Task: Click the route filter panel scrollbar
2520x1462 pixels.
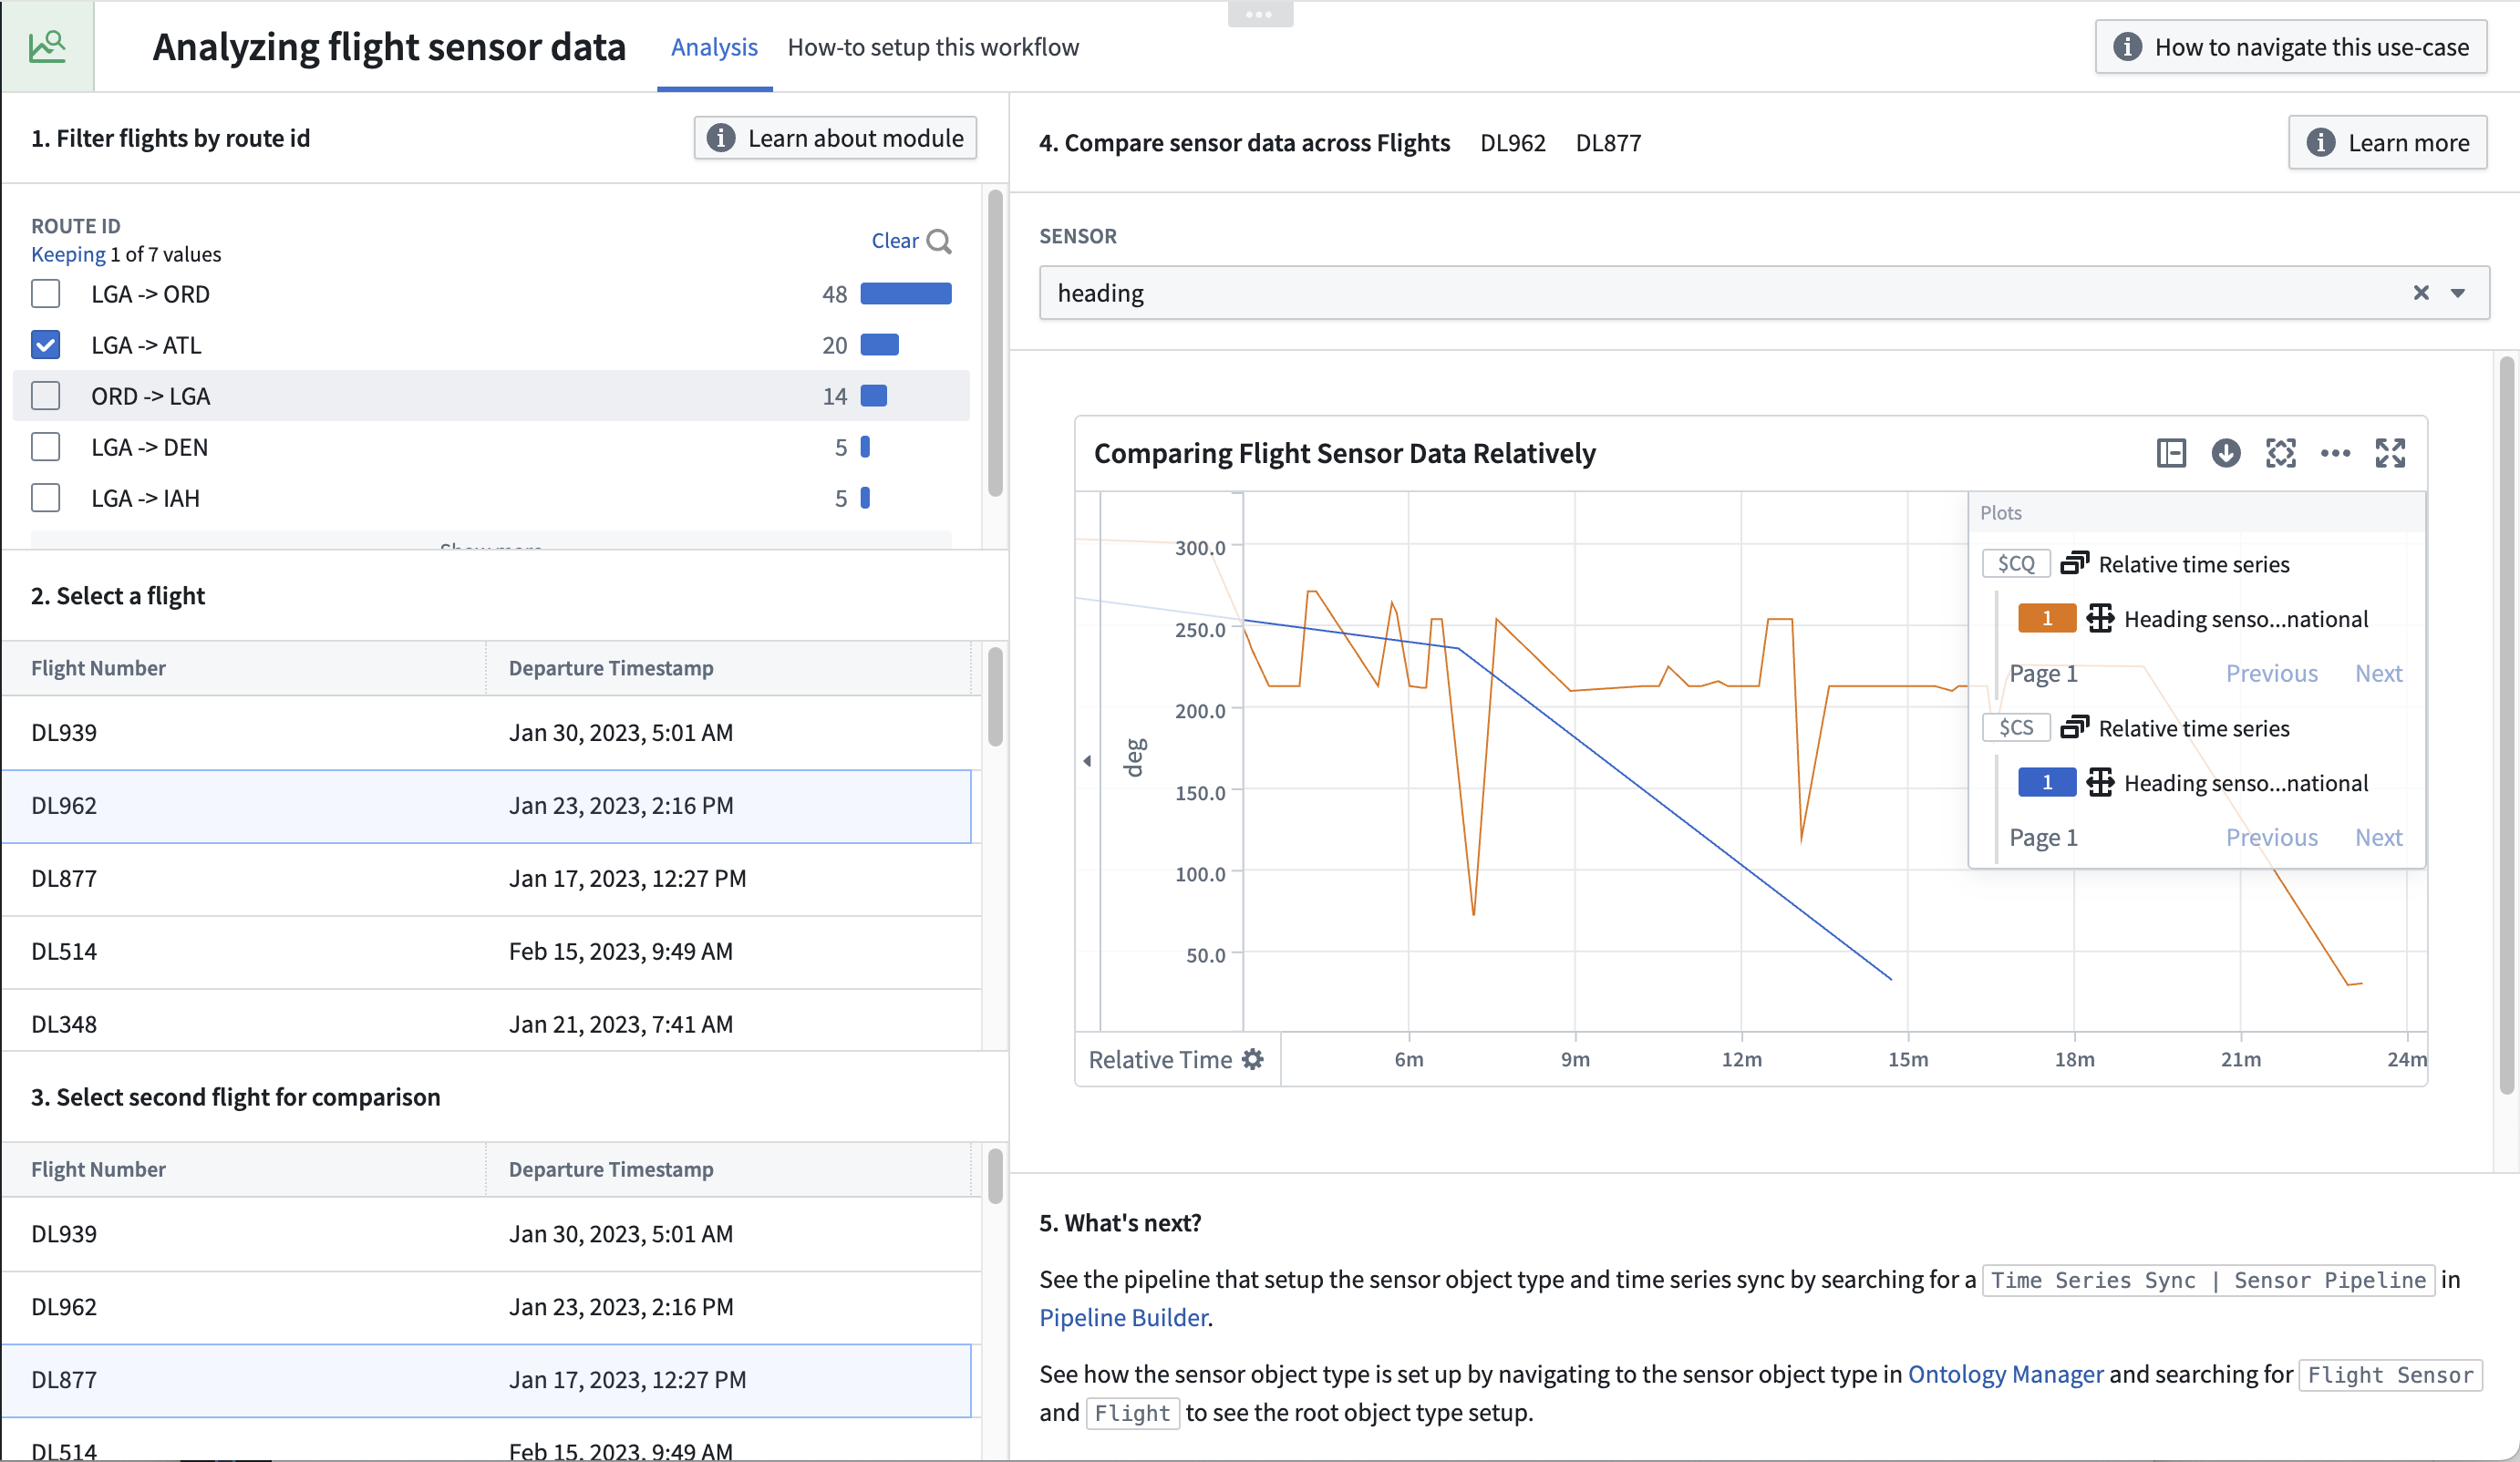Action: (x=995, y=343)
